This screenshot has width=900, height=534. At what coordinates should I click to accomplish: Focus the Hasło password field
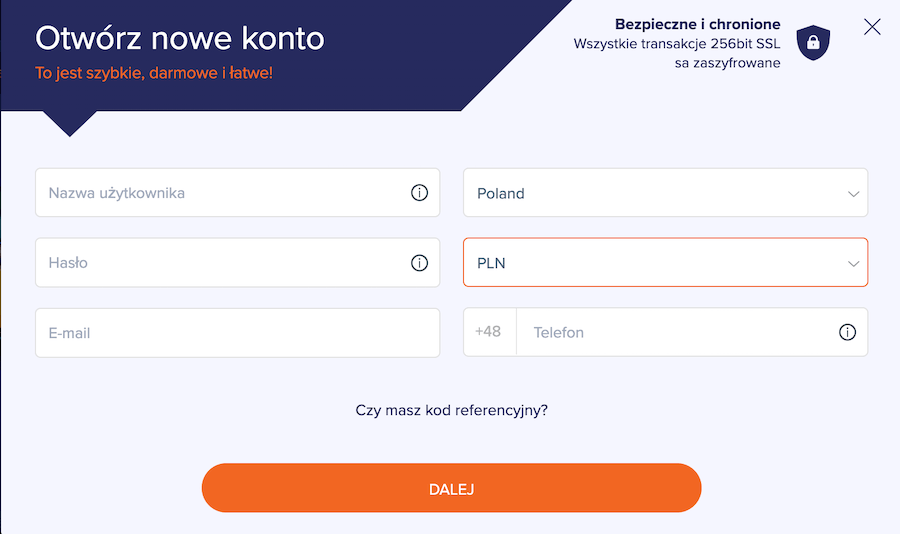[238, 263]
